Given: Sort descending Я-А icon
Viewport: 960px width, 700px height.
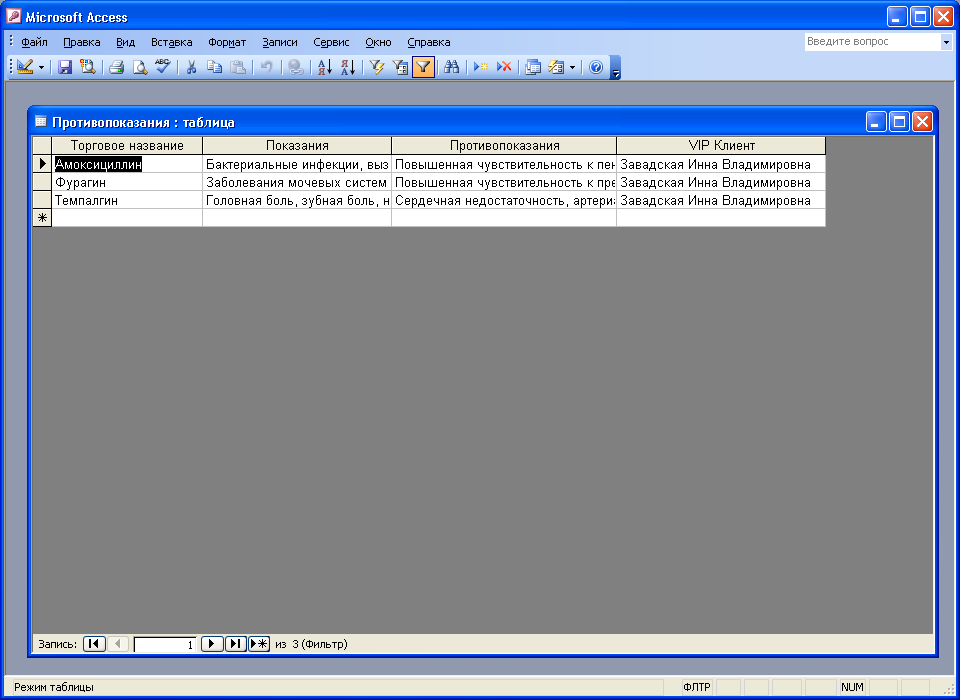Looking at the screenshot, I should point(348,67).
